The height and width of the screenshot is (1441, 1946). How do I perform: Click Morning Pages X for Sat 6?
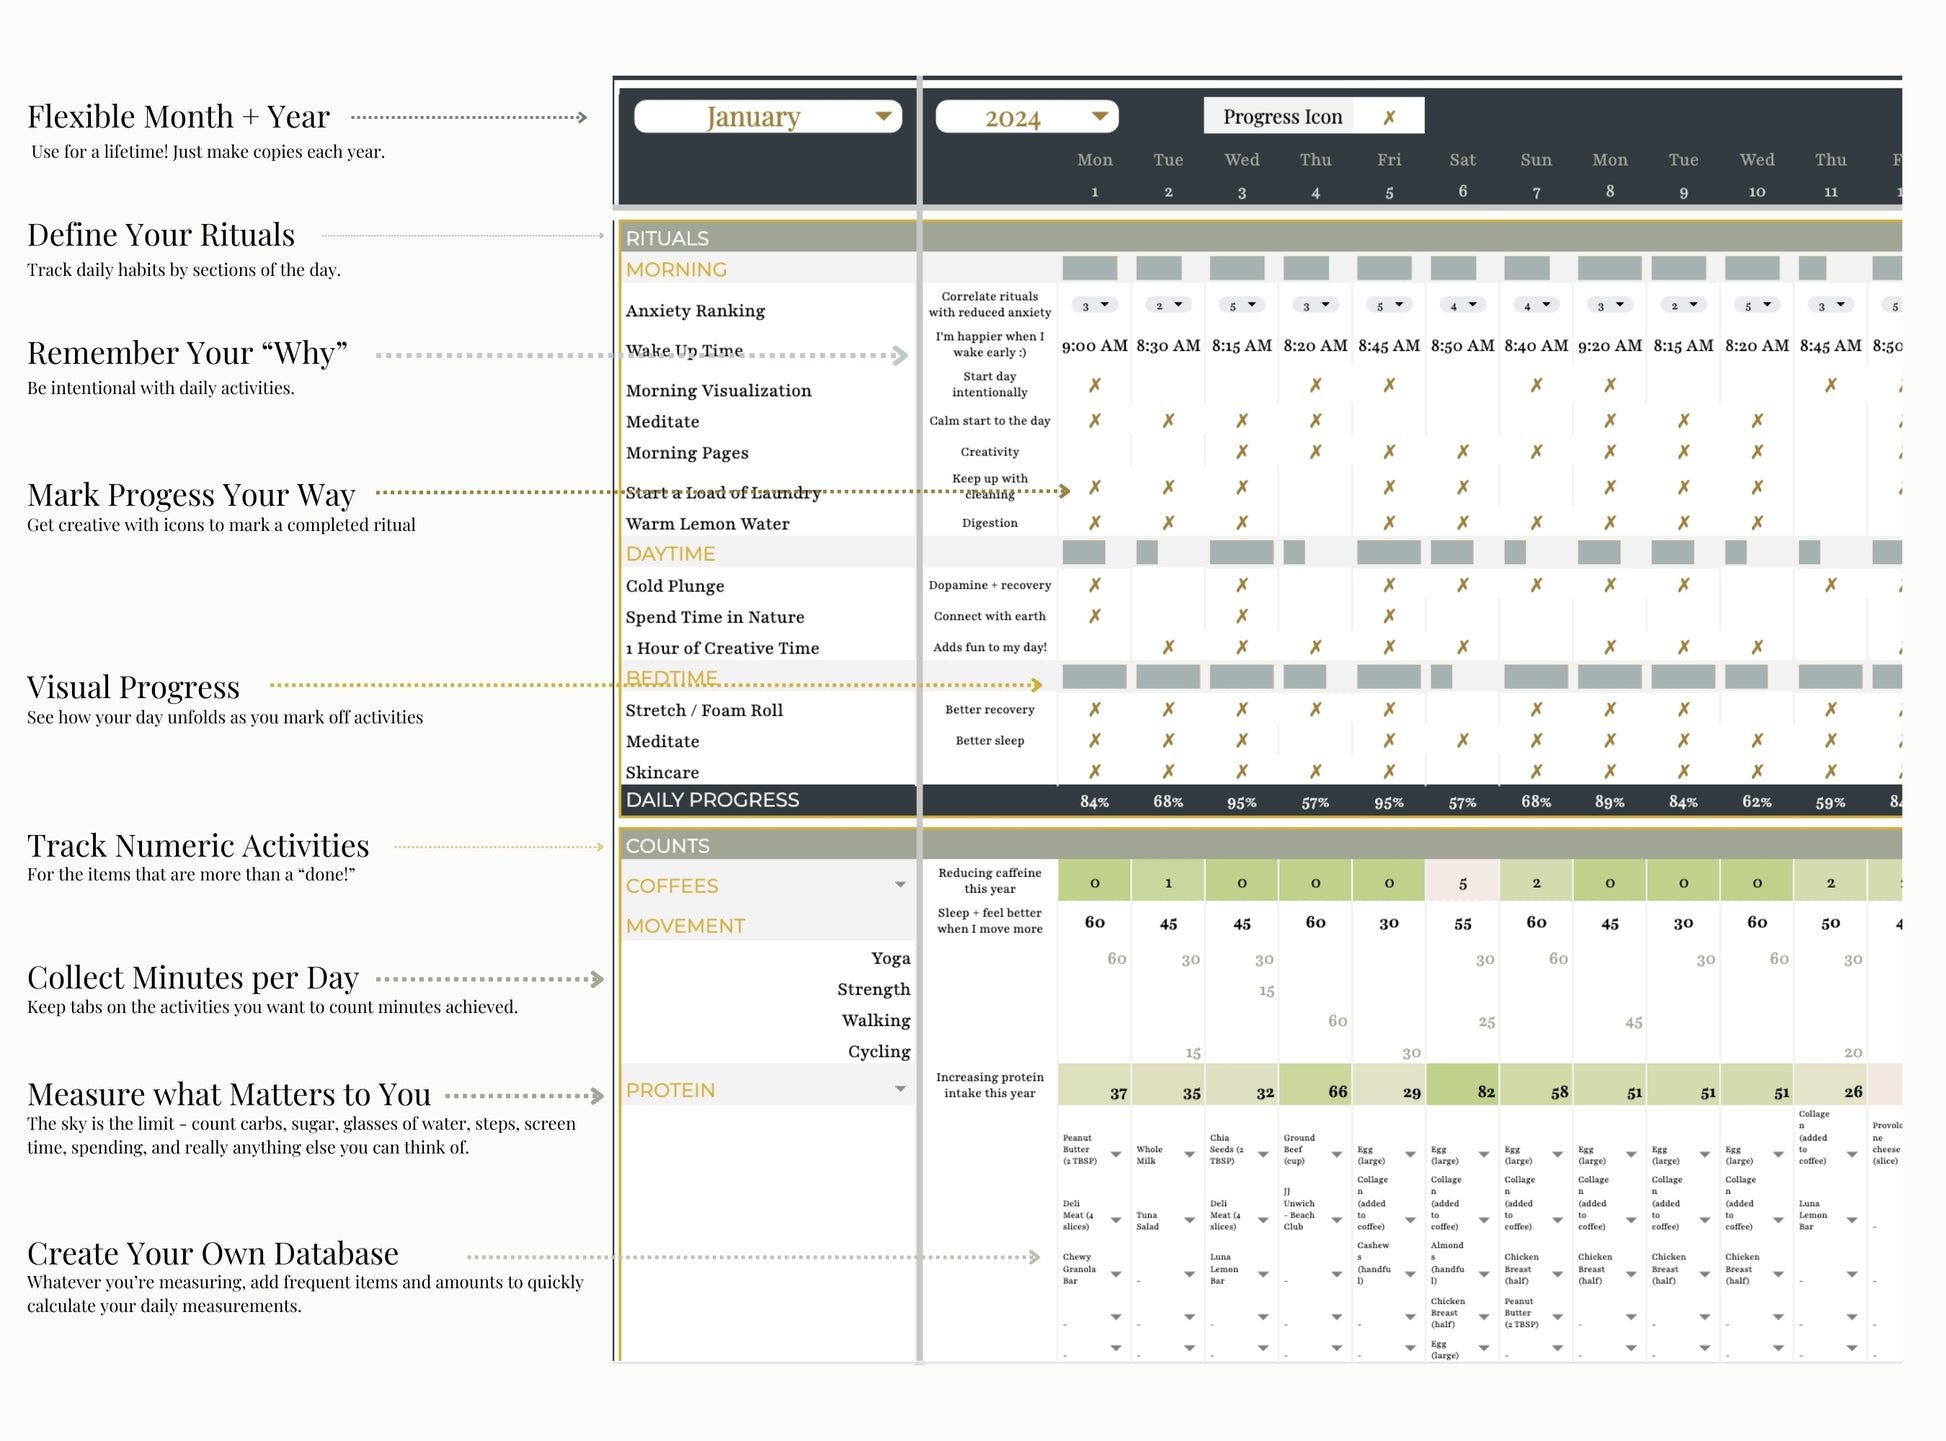1462,452
